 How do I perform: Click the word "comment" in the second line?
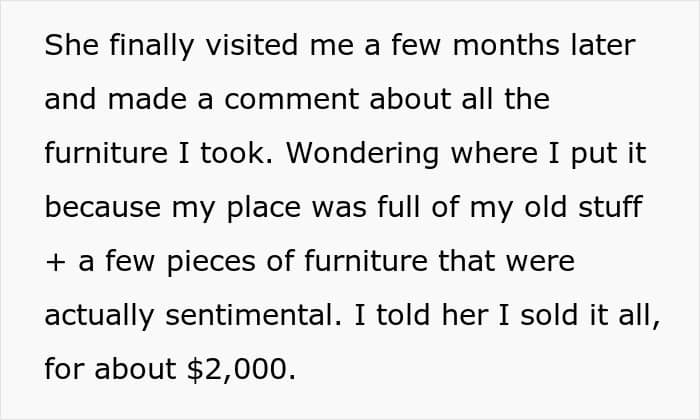292,99
